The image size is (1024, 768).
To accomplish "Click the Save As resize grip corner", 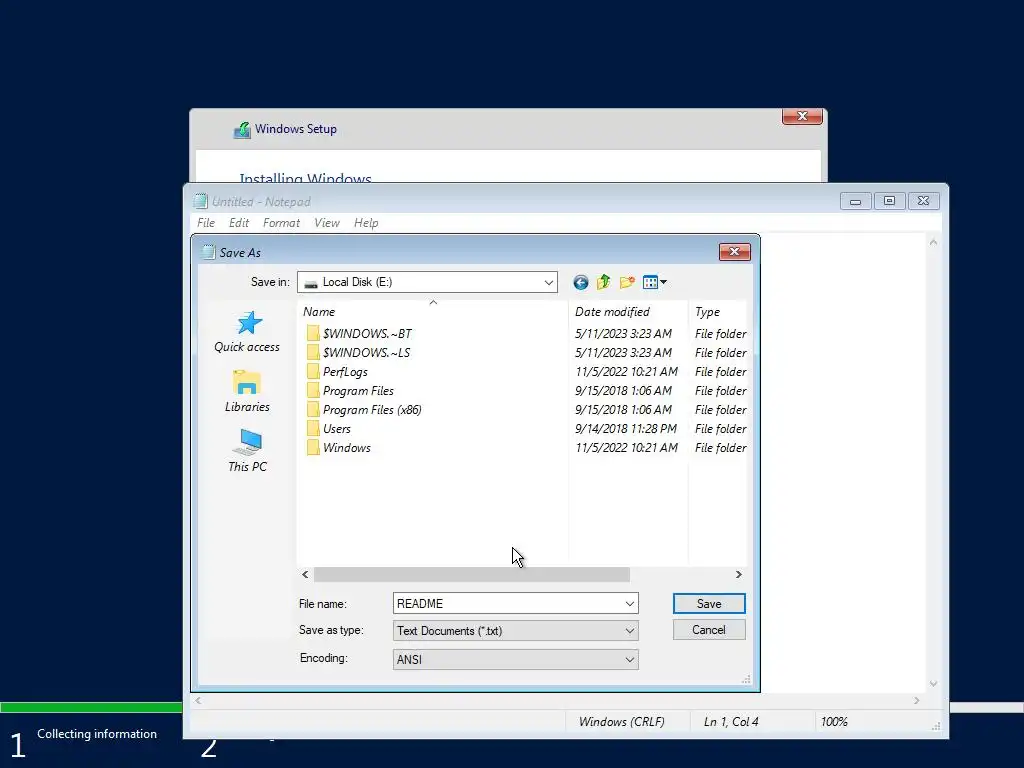I will tap(746, 680).
